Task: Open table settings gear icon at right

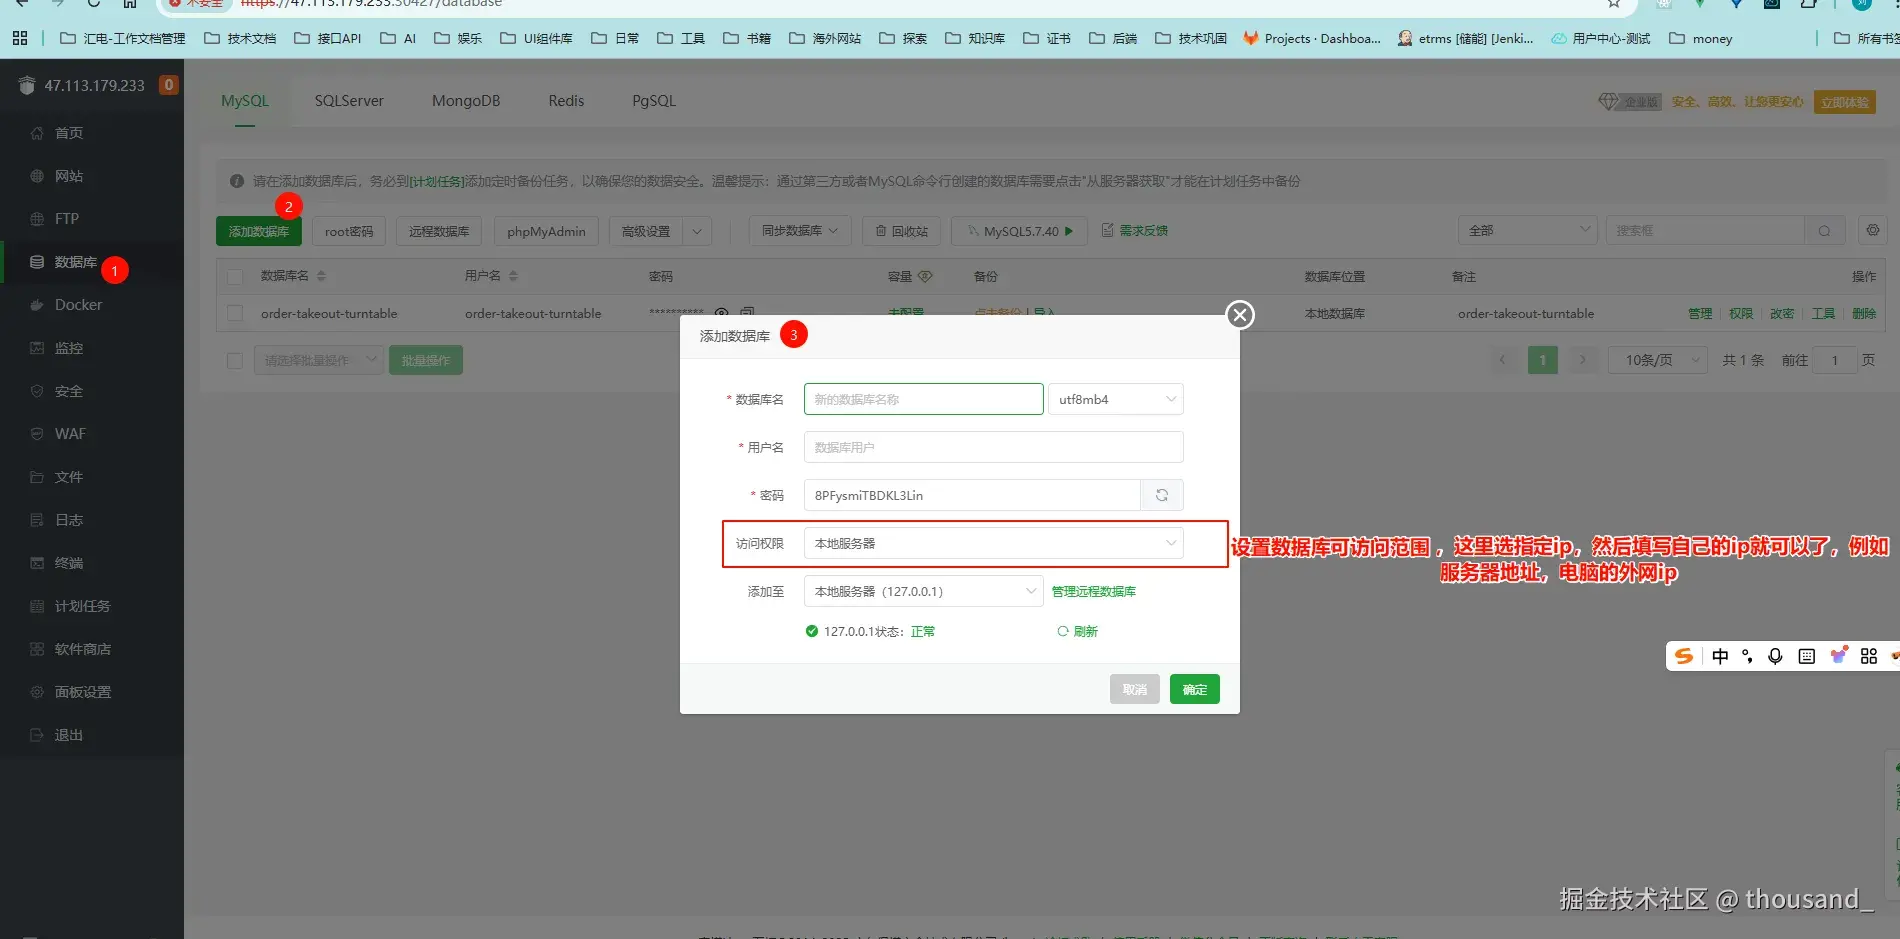Action: coord(1873,230)
